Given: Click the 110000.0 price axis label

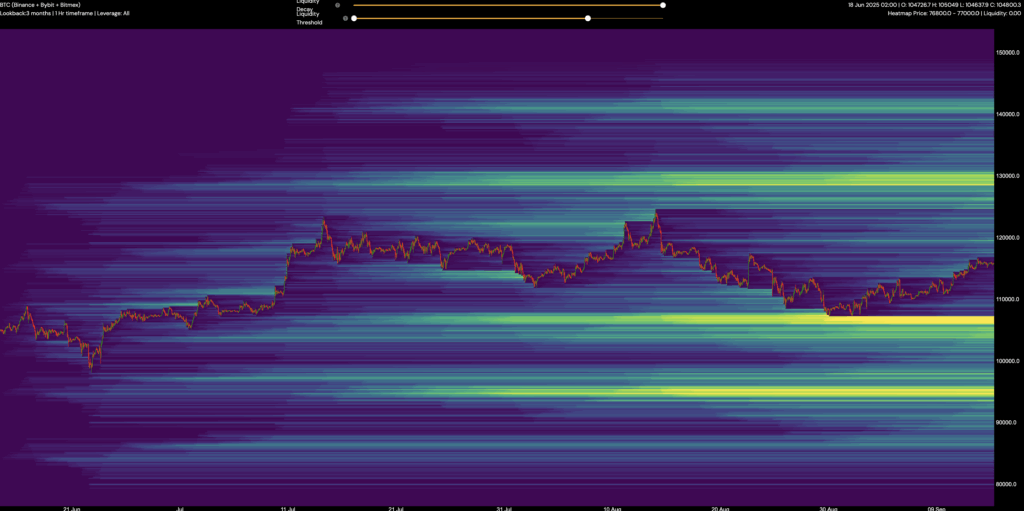Looking at the screenshot, I should pyautogui.click(x=1006, y=299).
